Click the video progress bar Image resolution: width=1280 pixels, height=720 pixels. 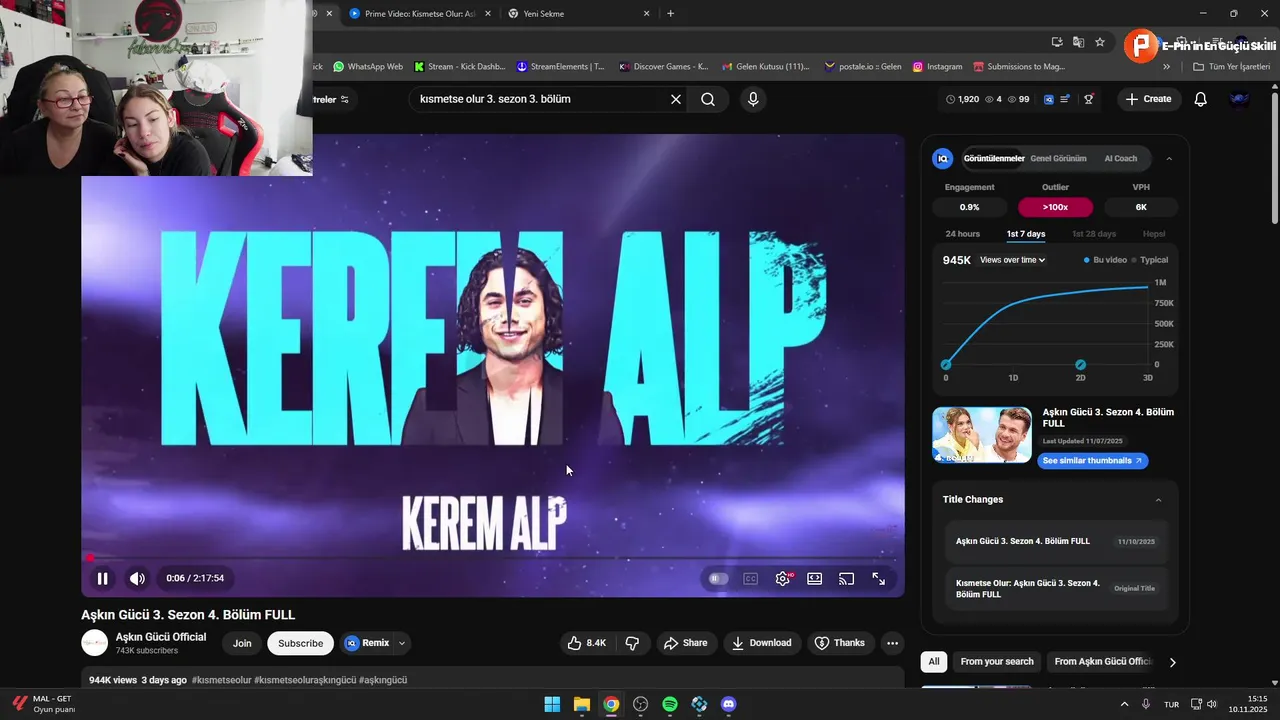(493, 558)
